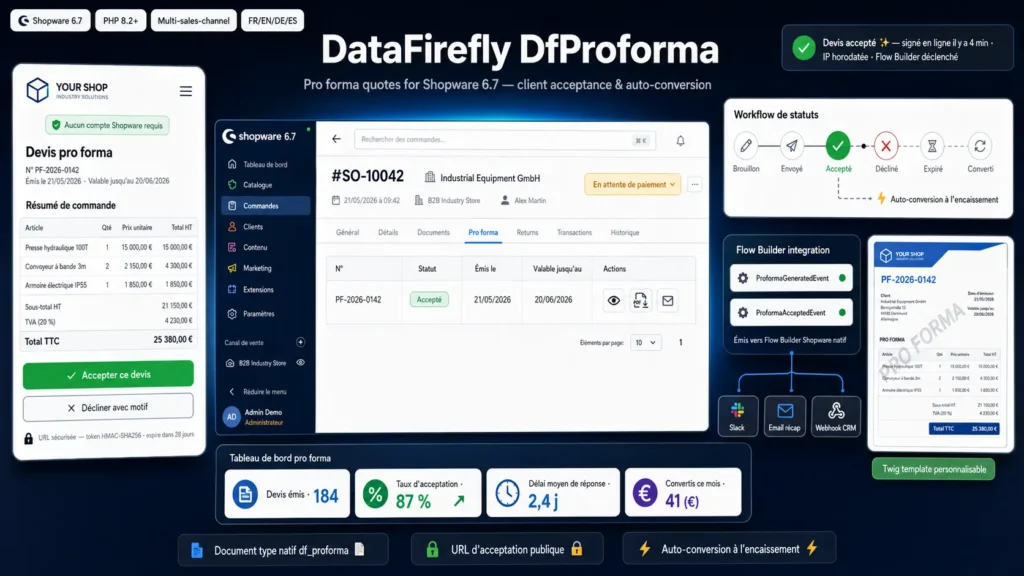Click the Converti refresh status icon
Viewport: 1024px width, 576px height.
click(980, 146)
